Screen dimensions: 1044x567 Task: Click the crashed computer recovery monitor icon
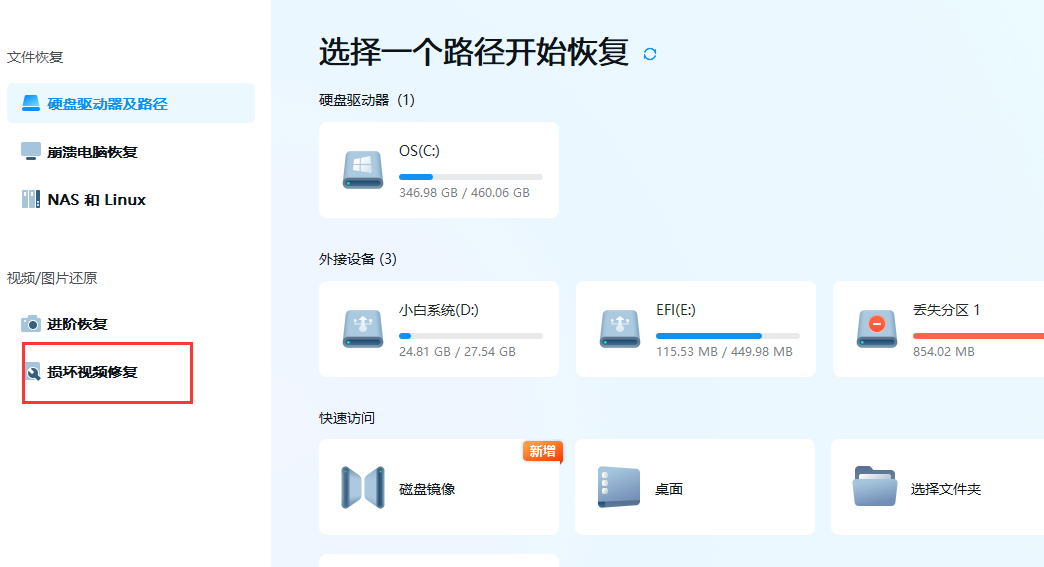[x=31, y=152]
